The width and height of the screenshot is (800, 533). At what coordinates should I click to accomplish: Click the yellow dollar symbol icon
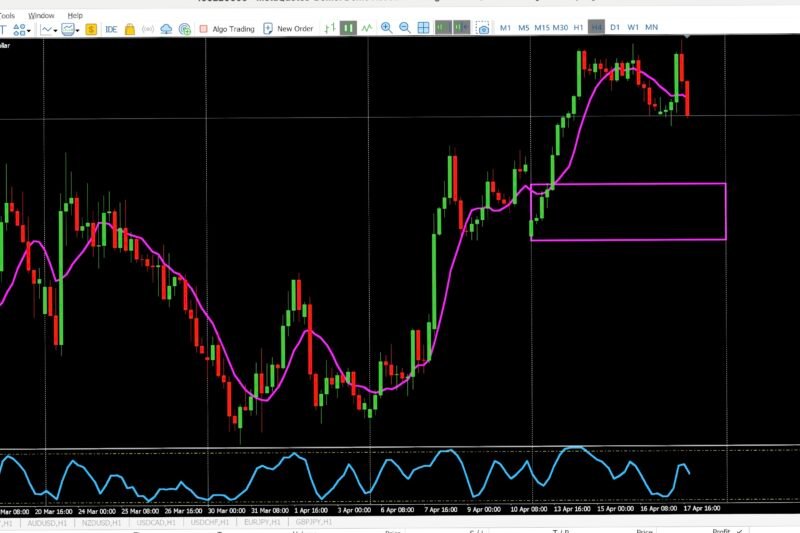(91, 29)
